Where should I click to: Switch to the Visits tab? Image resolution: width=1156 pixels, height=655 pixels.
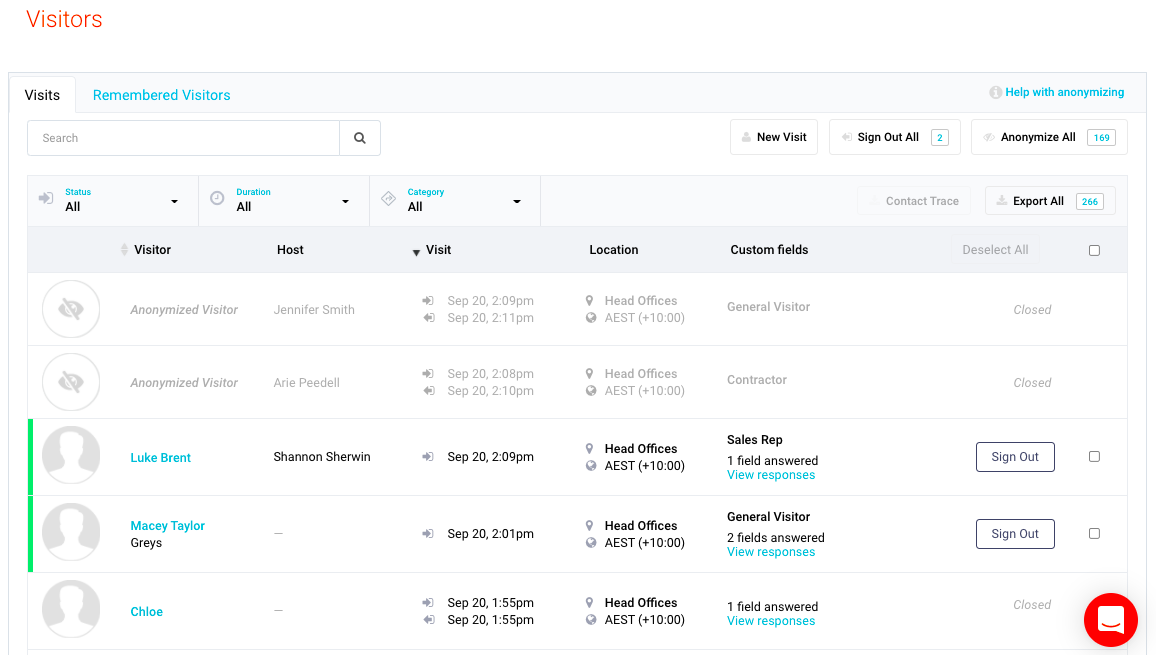coord(42,95)
